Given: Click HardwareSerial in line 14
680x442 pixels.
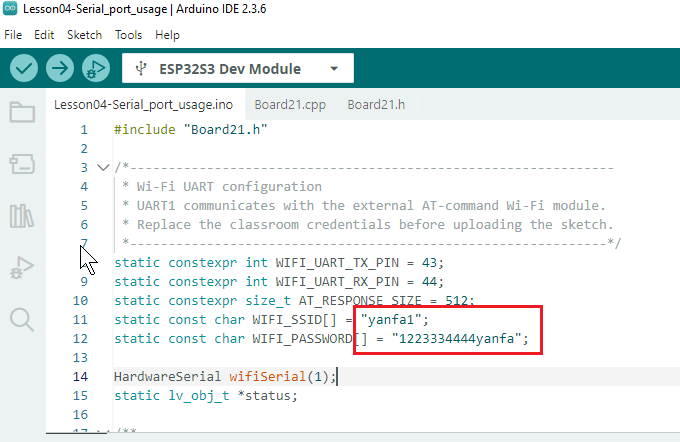Looking at the screenshot, I should click(167, 376).
